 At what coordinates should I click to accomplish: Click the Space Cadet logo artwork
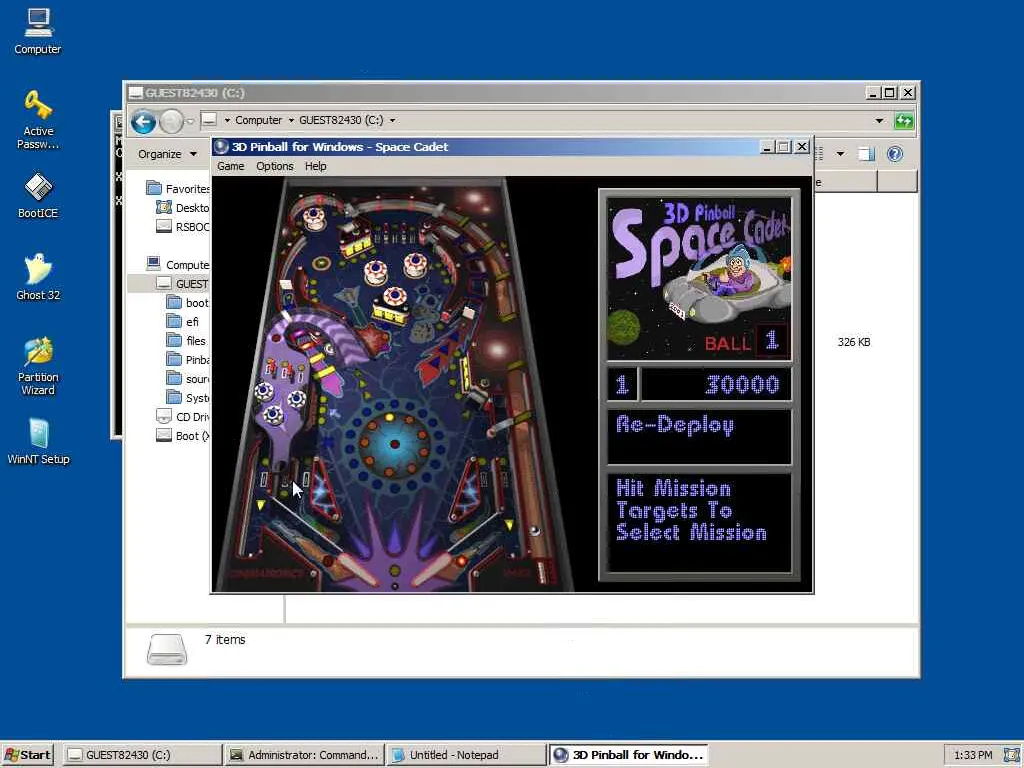(x=699, y=278)
